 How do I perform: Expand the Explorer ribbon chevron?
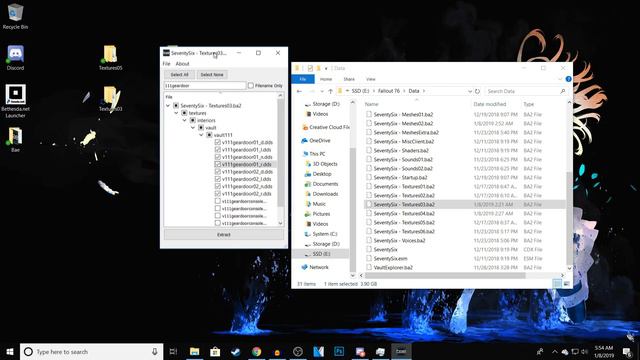(560, 79)
